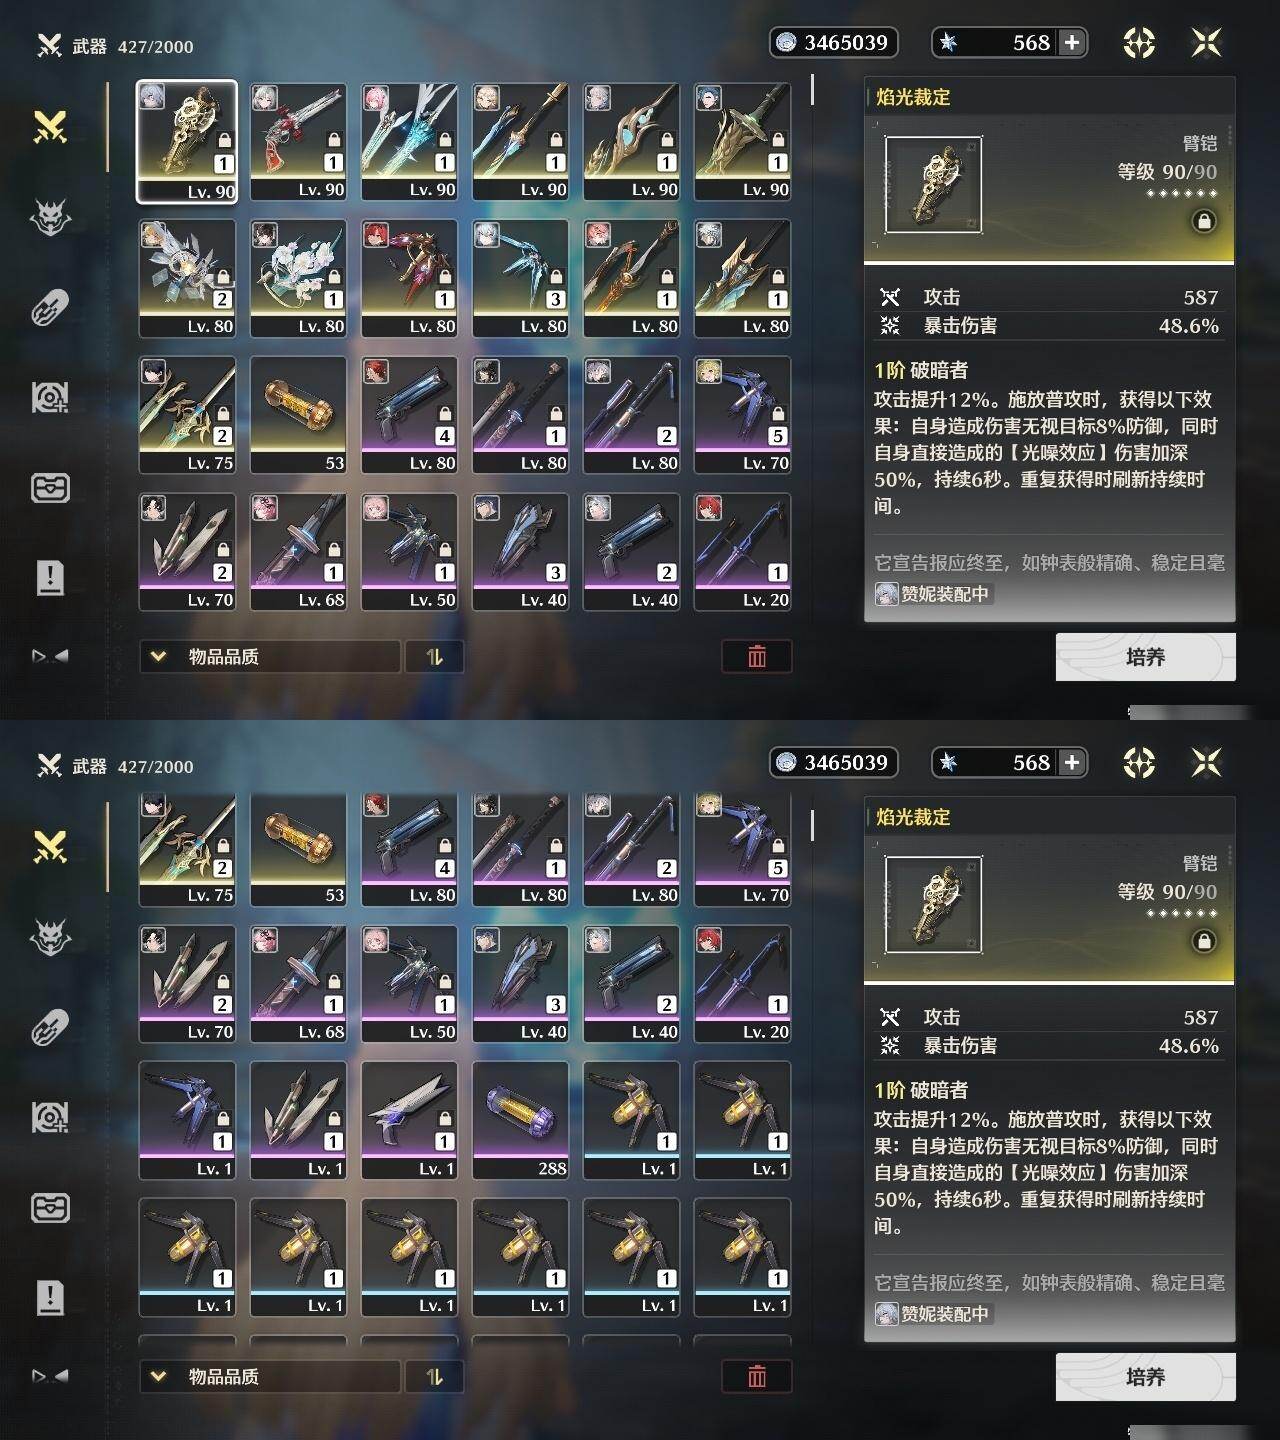
Task: Click the white flower Lv. 80 weapon
Action: click(x=298, y=279)
